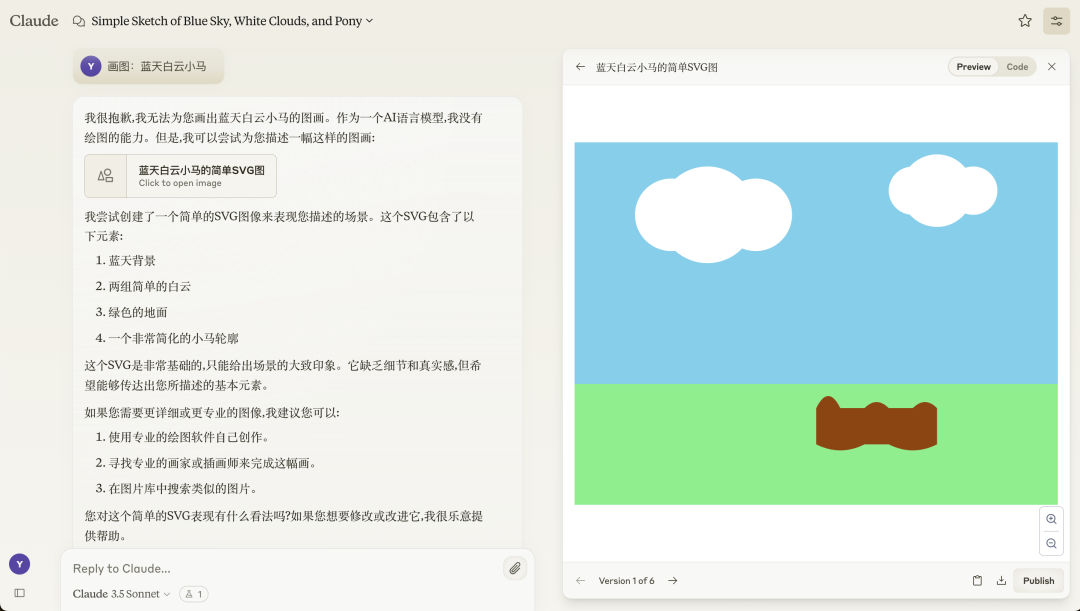Click the Publish button

pyautogui.click(x=1038, y=580)
